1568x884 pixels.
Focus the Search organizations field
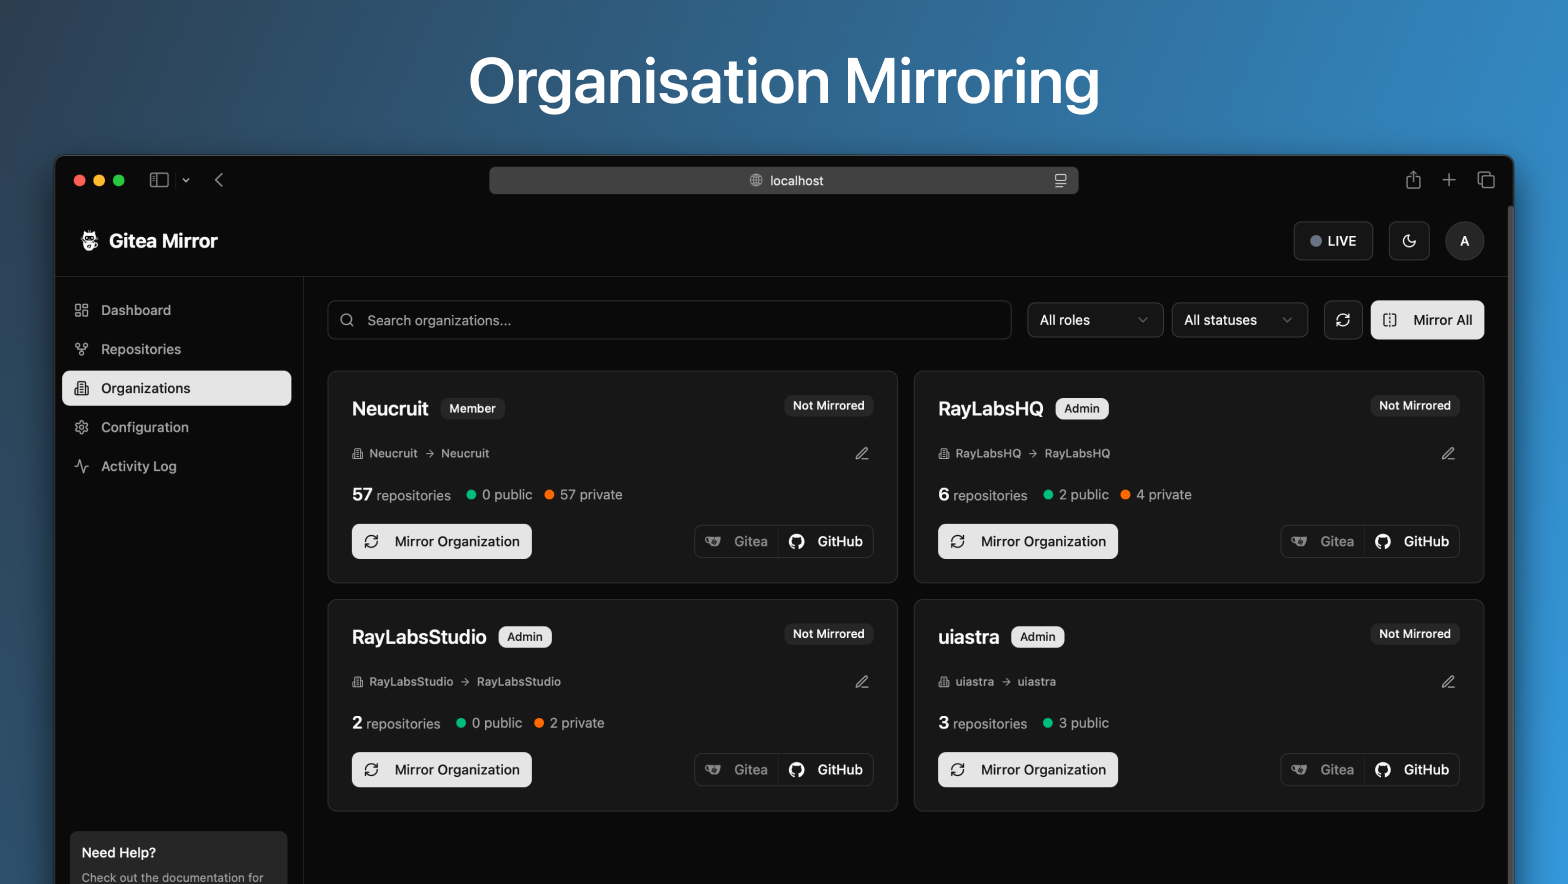(668, 320)
